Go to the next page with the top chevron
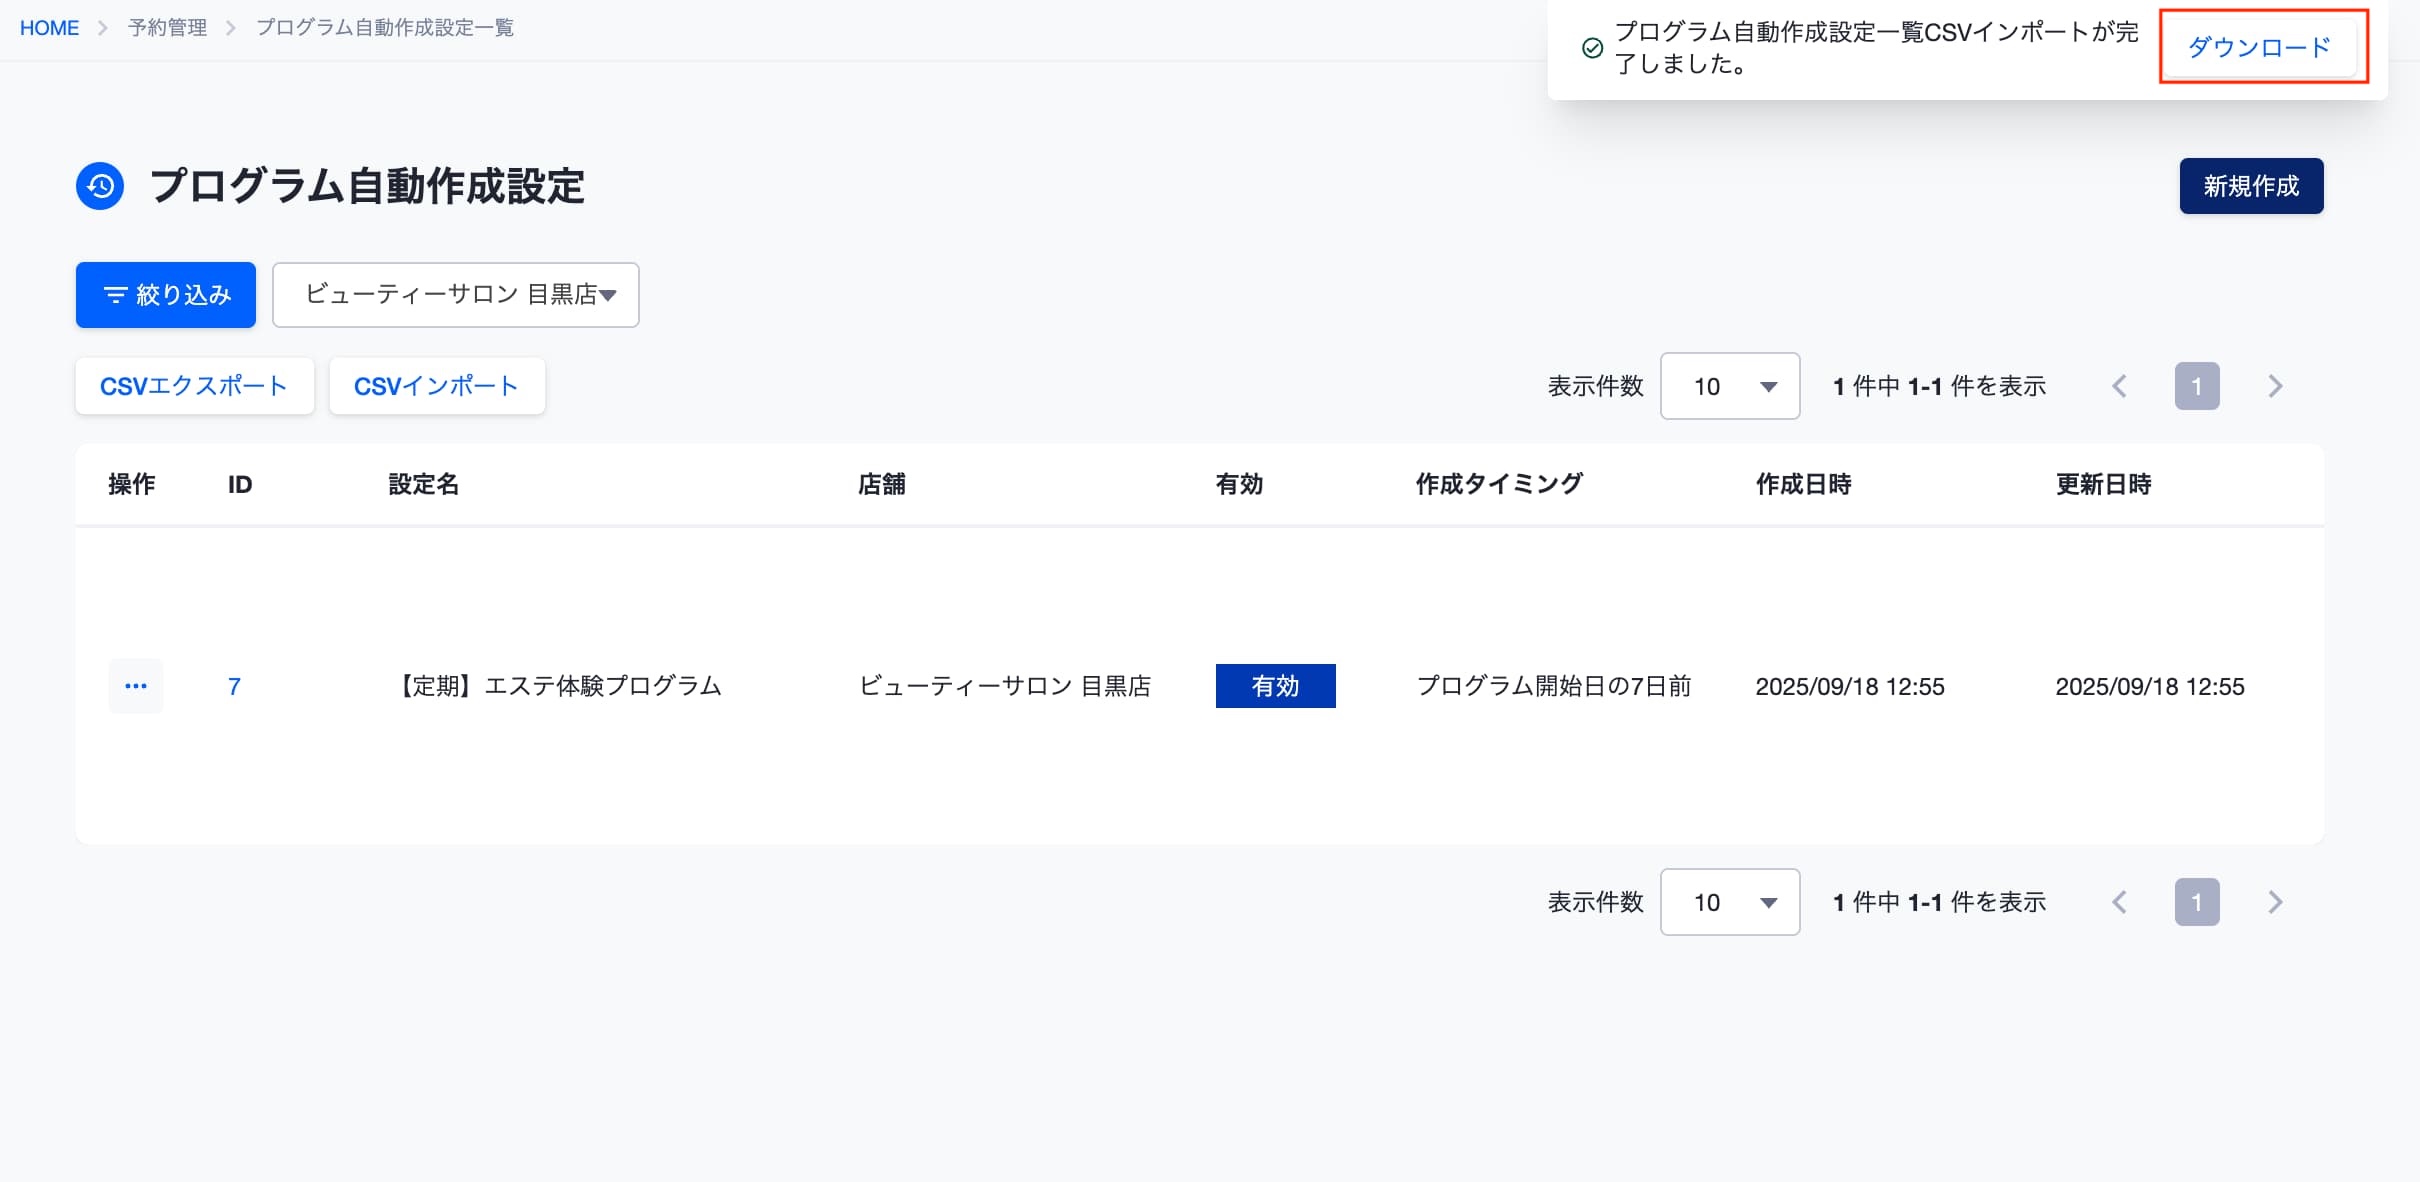2420x1182 pixels. coord(2275,386)
